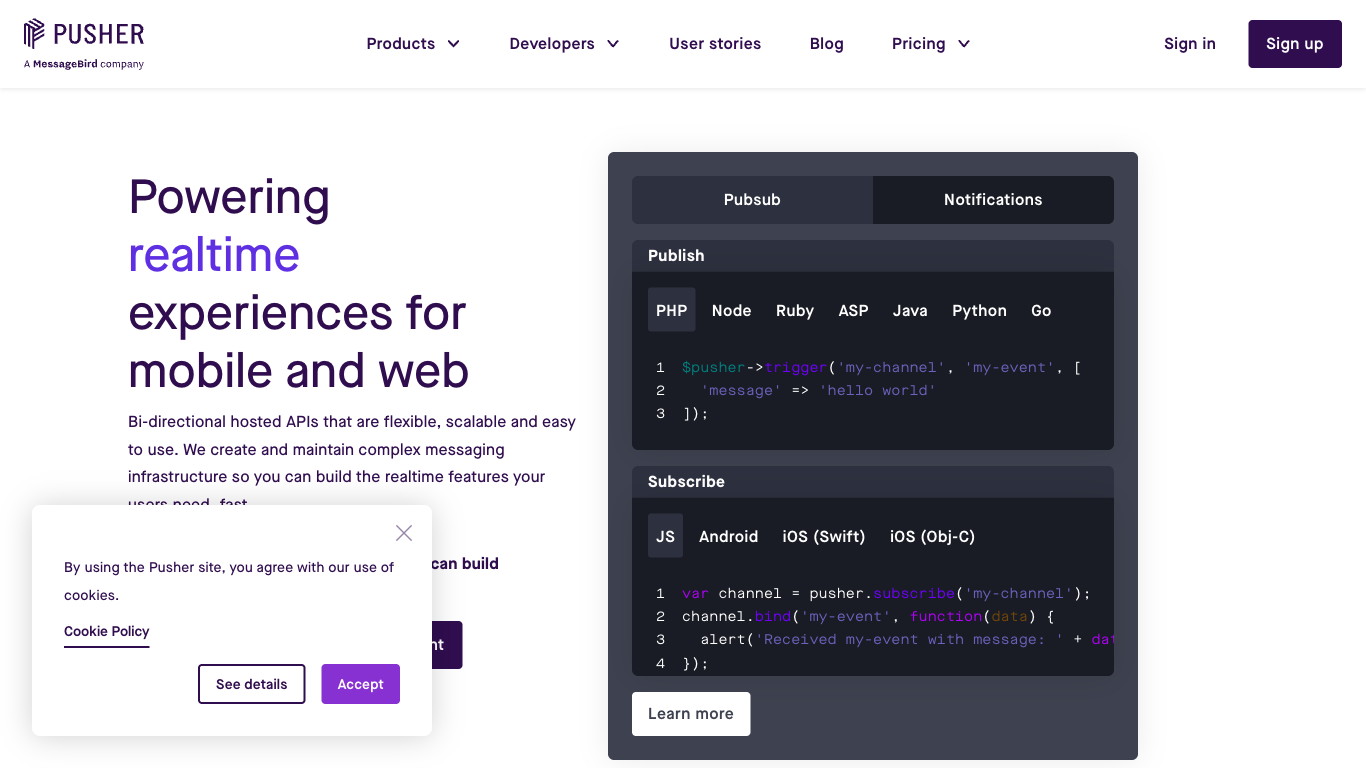Expand the Products dropdown chevron
This screenshot has height=768, width=1366.
pyautogui.click(x=453, y=44)
